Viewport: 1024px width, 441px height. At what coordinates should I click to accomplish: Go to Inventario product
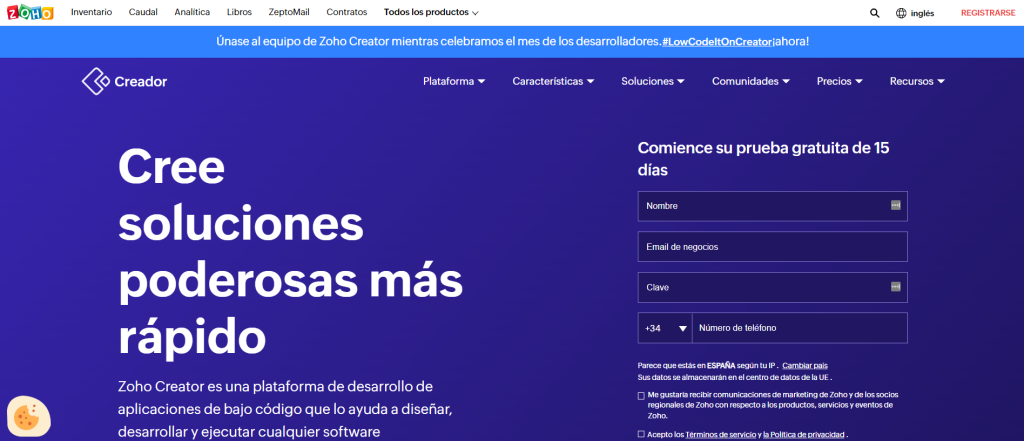click(91, 12)
